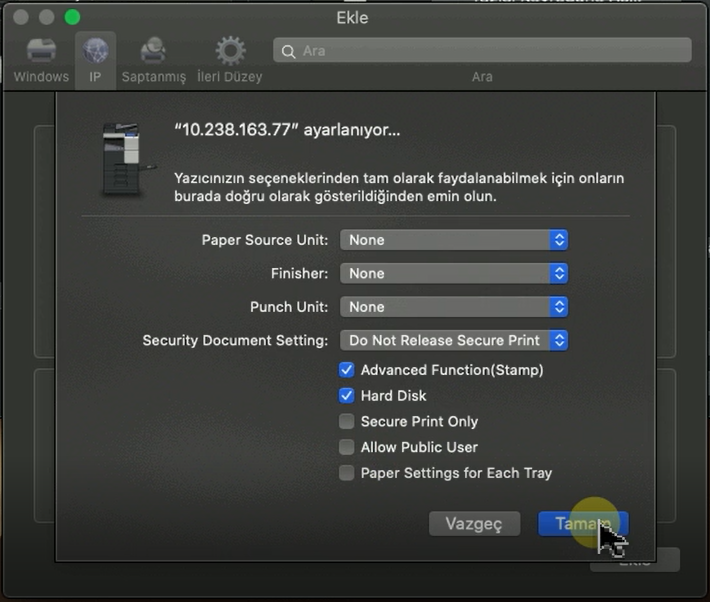This screenshot has width=710, height=602.
Task: Click the printer device image
Action: click(x=129, y=158)
